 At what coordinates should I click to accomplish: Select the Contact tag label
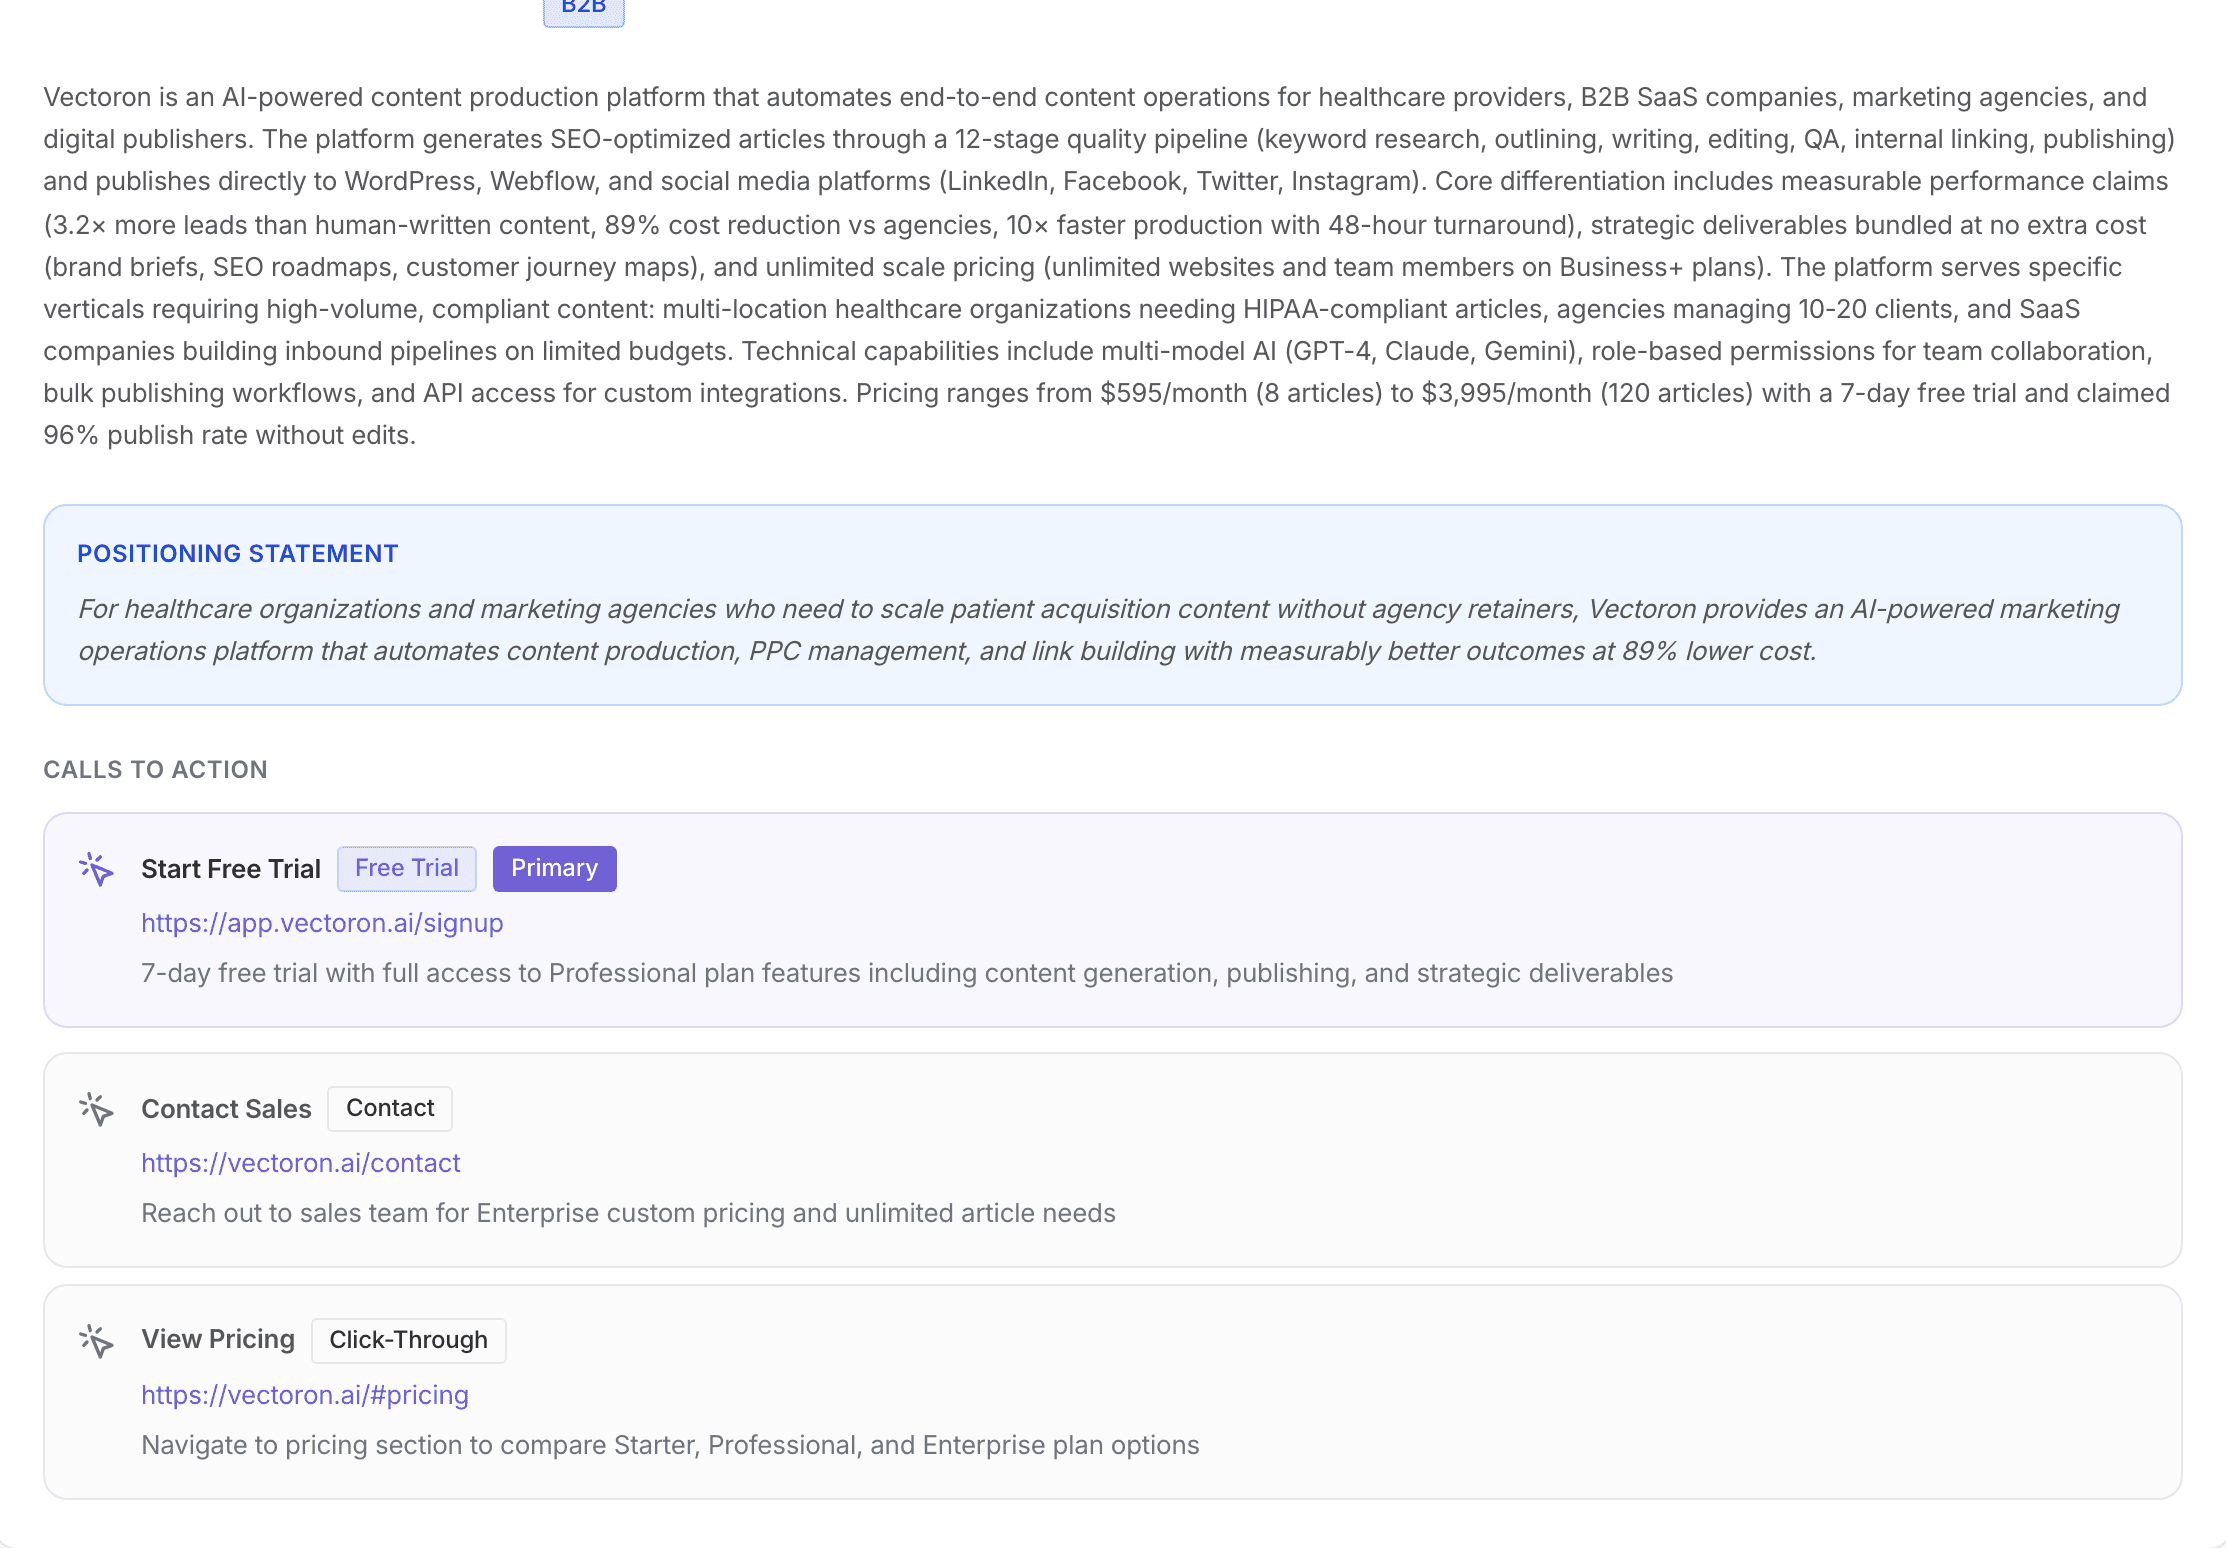(390, 1108)
